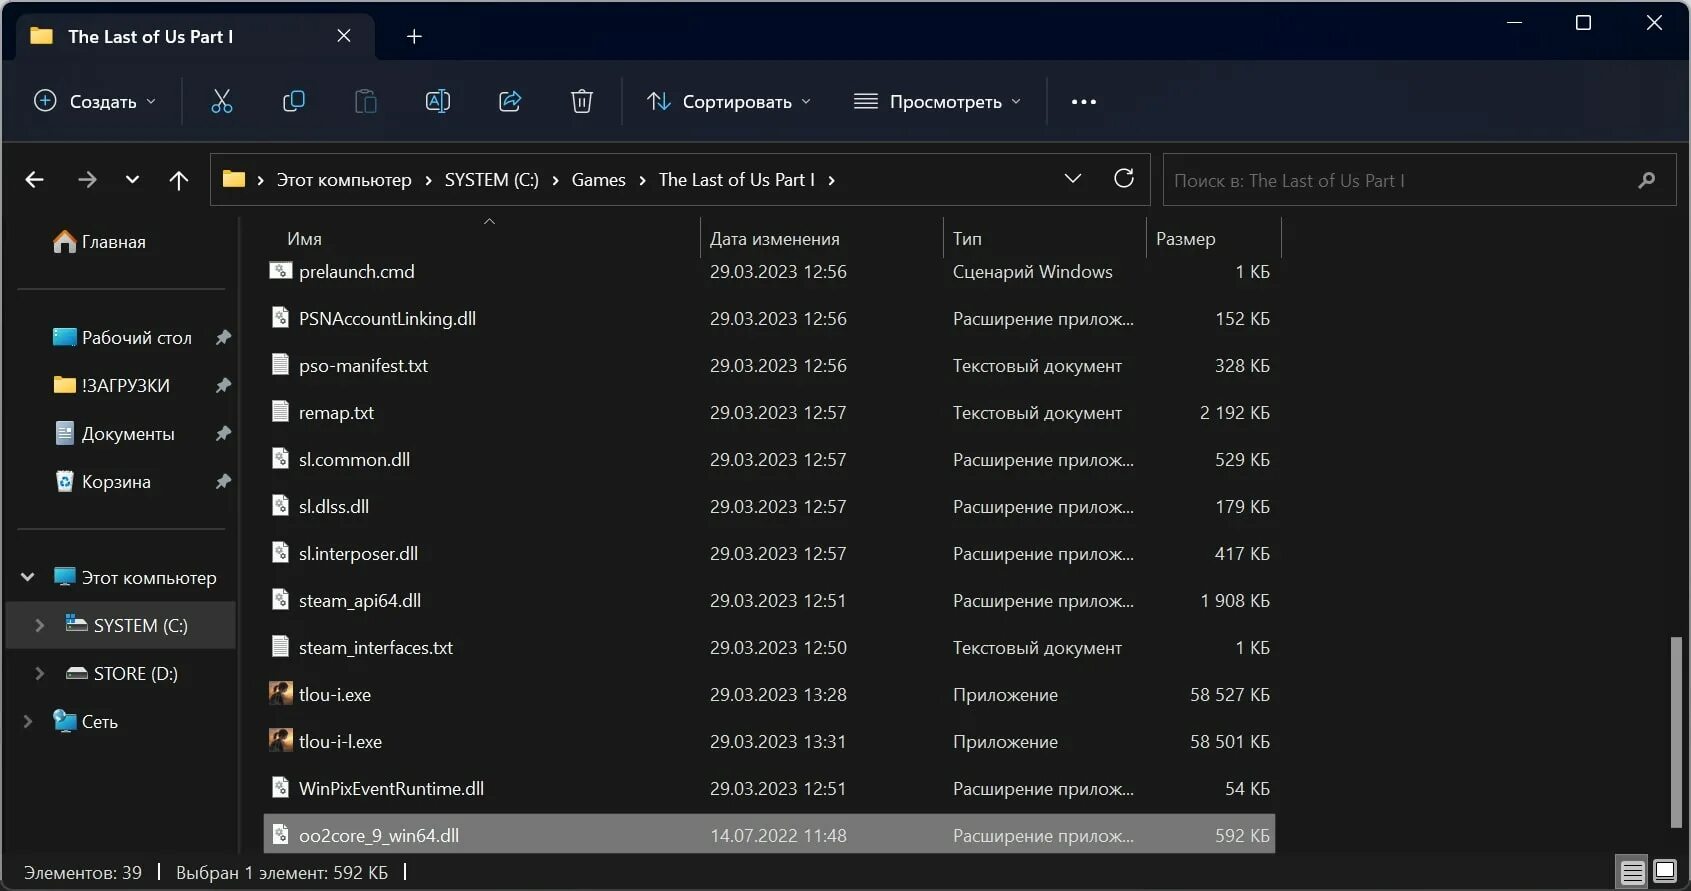Click pin icon next to Документы
Screen dimensions: 1691x891
point(223,433)
